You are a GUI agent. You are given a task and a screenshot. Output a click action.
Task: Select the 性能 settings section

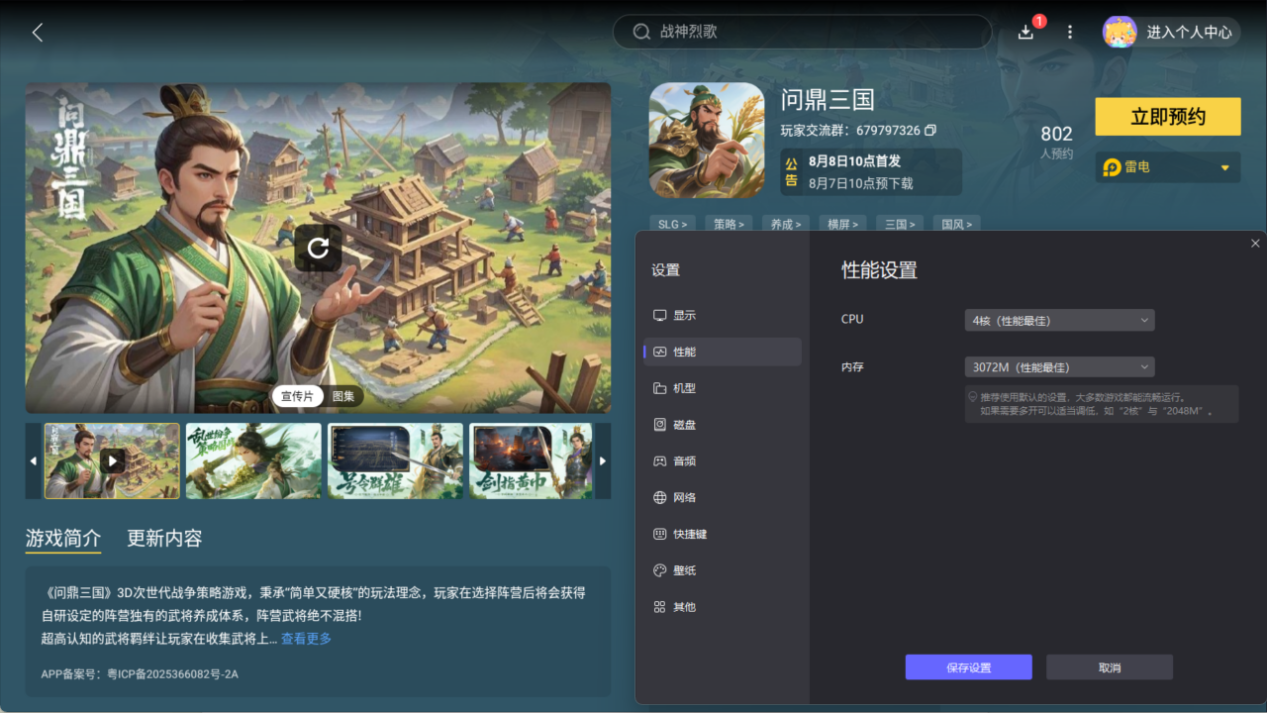point(723,352)
